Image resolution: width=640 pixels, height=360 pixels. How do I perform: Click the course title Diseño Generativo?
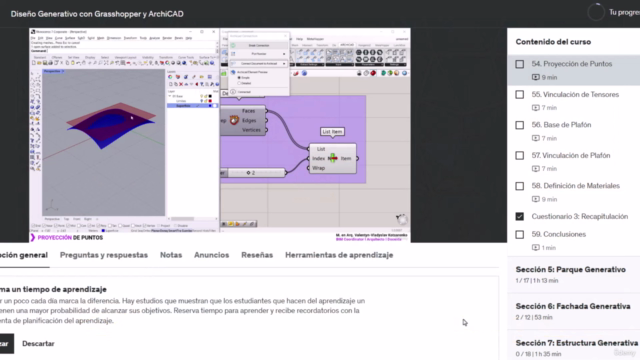[97, 14]
